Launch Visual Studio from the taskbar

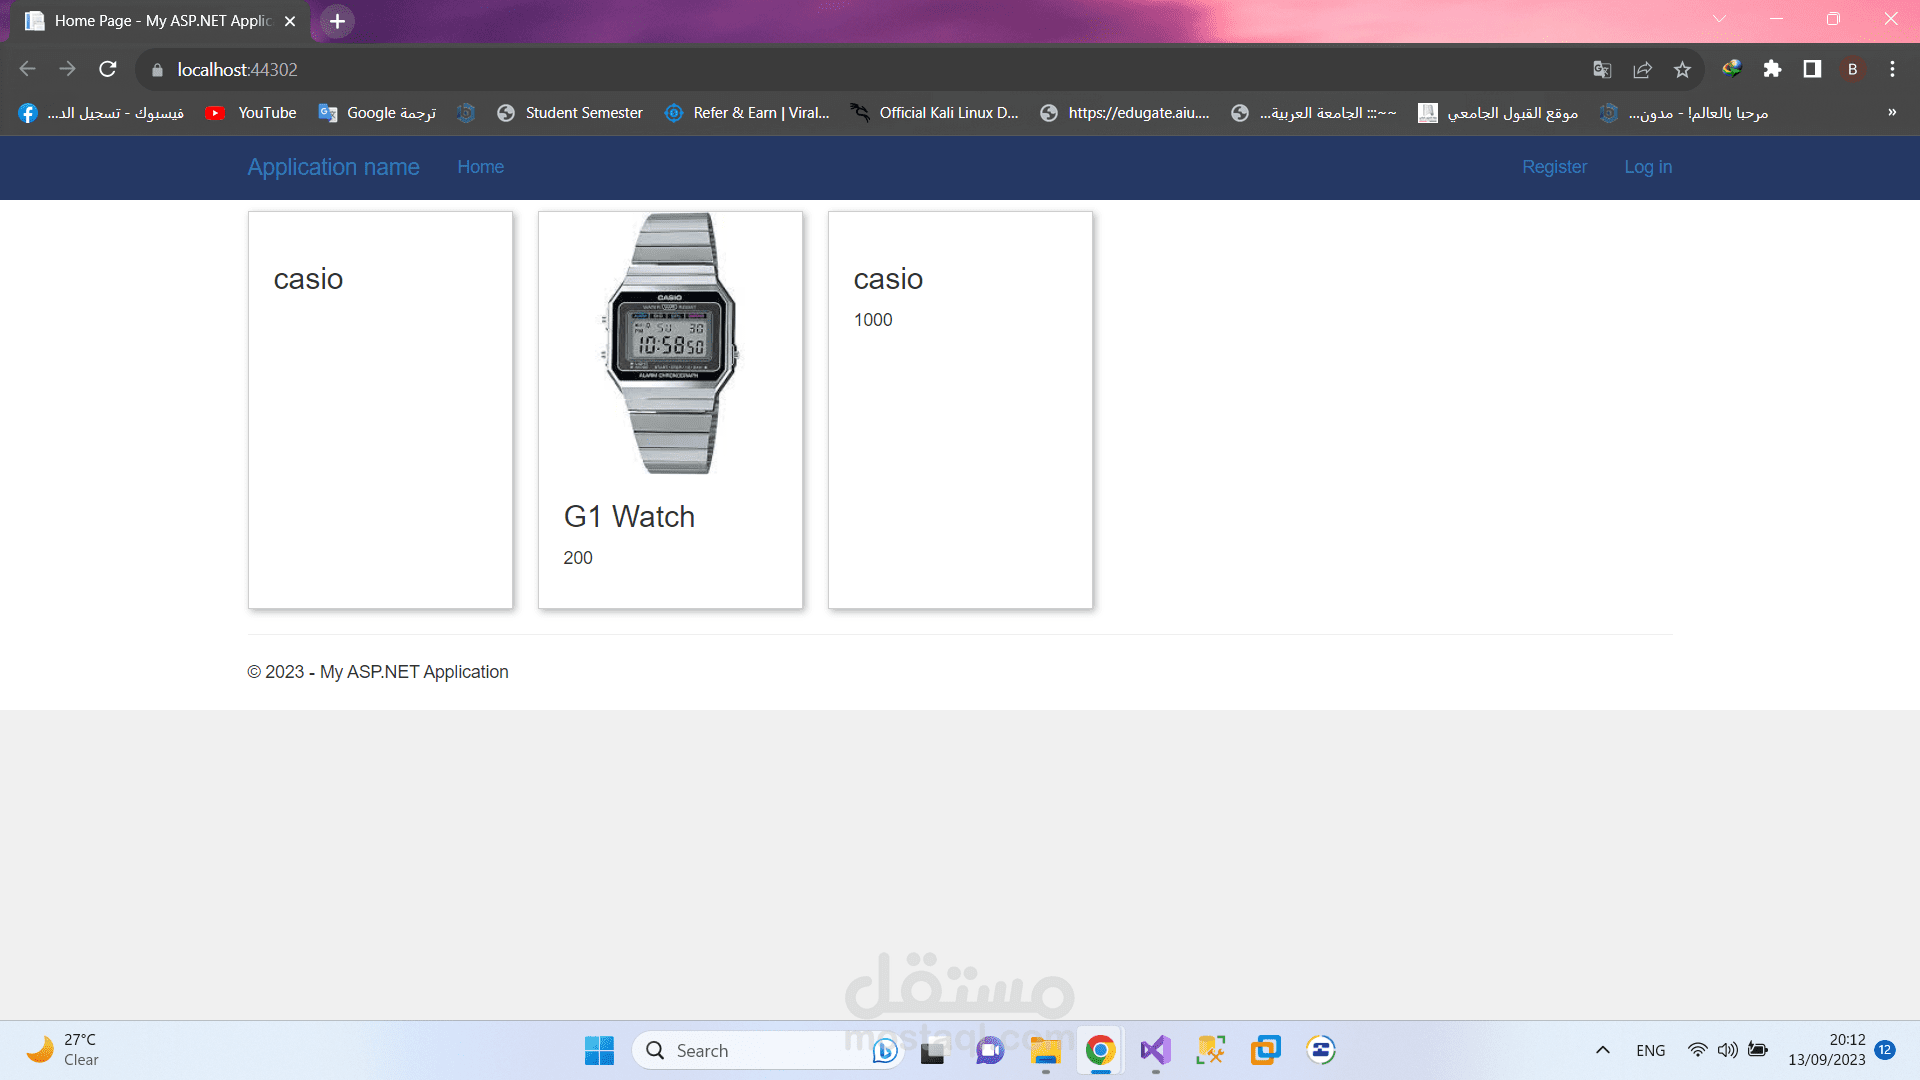coord(1154,1050)
